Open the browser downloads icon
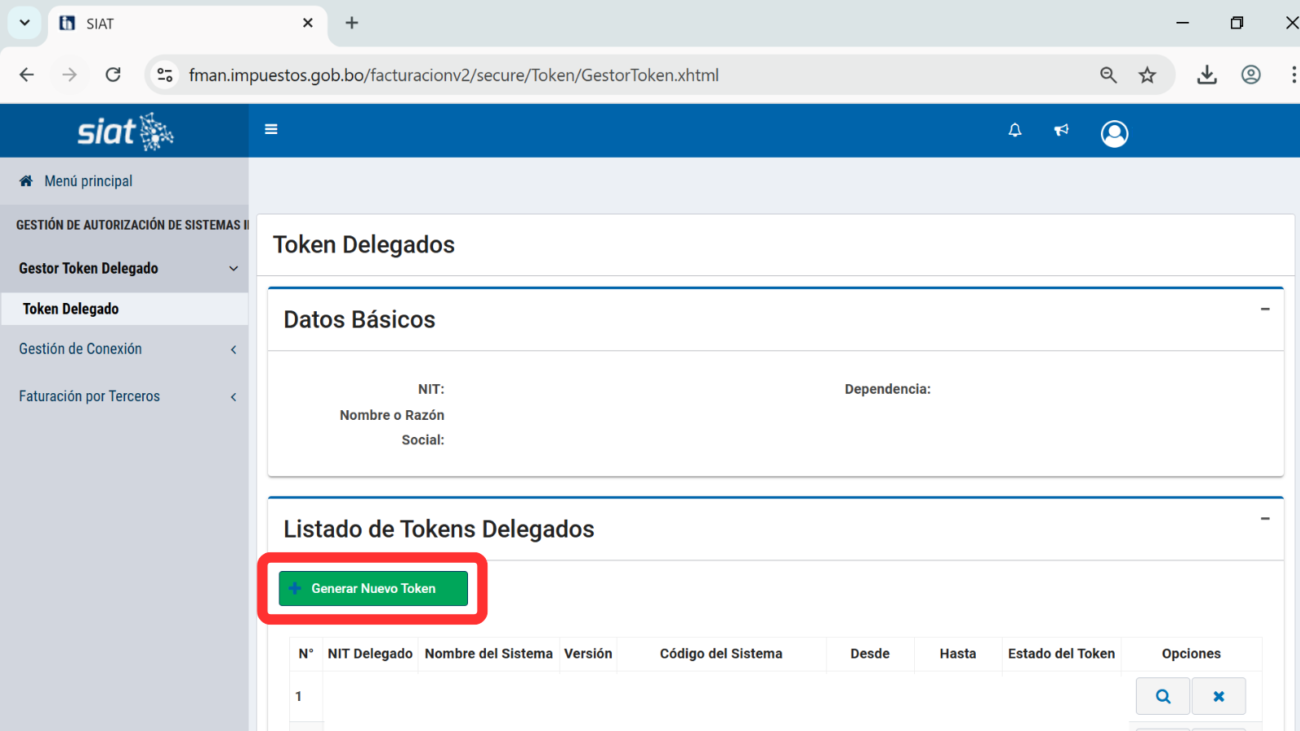Image resolution: width=1300 pixels, height=731 pixels. 1207,75
